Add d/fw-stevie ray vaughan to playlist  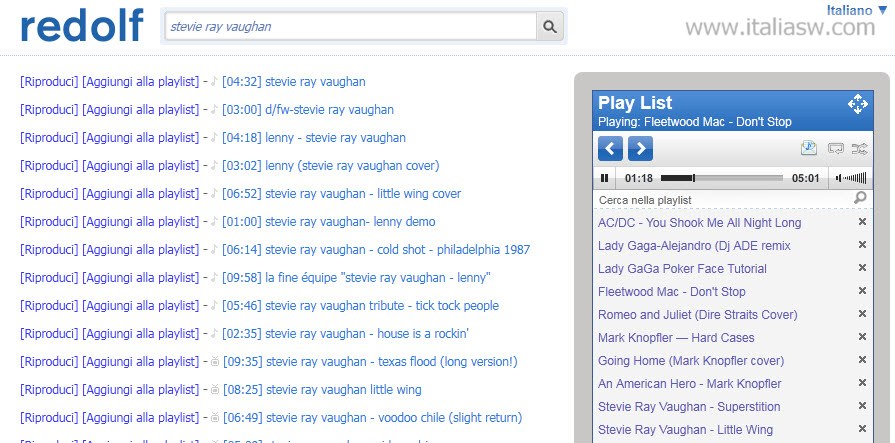coord(140,110)
